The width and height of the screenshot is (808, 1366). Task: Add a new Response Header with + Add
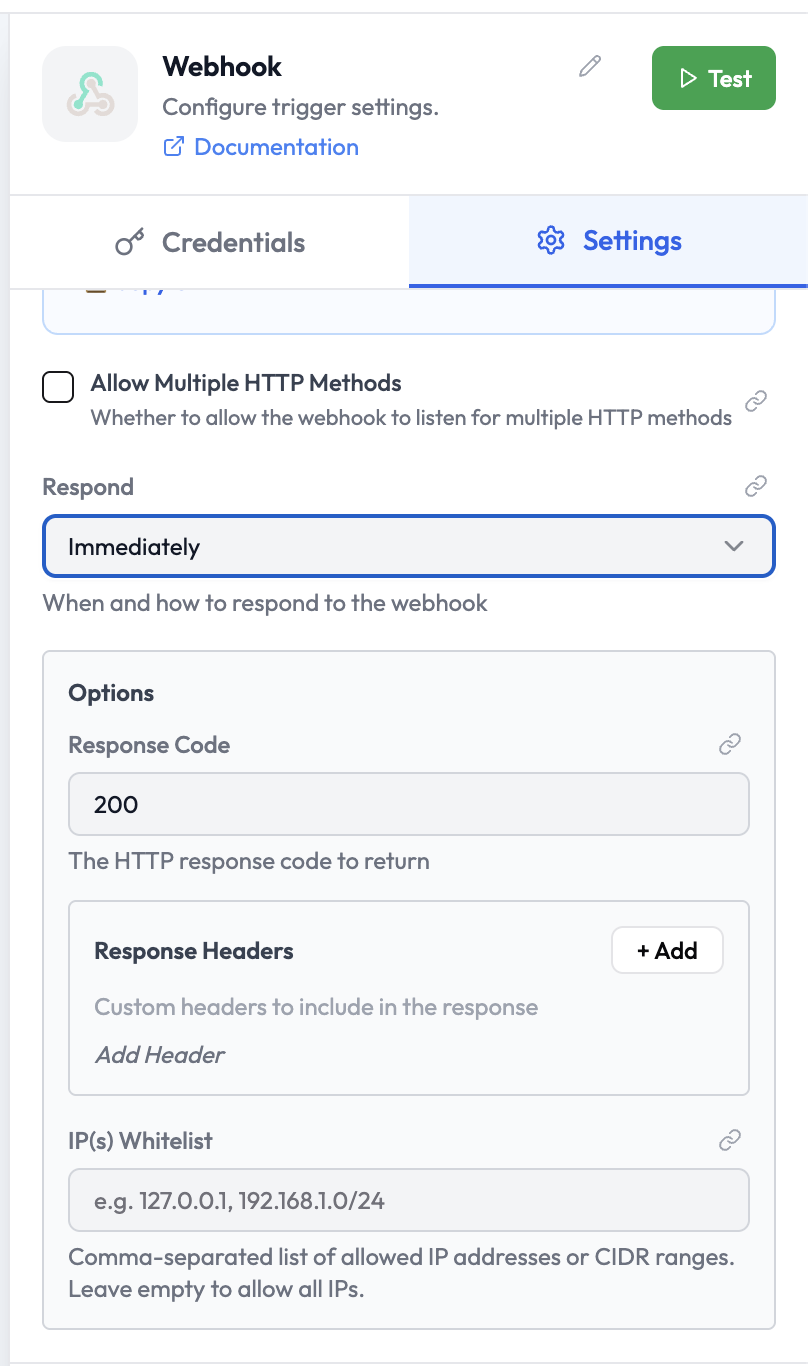[667, 950]
